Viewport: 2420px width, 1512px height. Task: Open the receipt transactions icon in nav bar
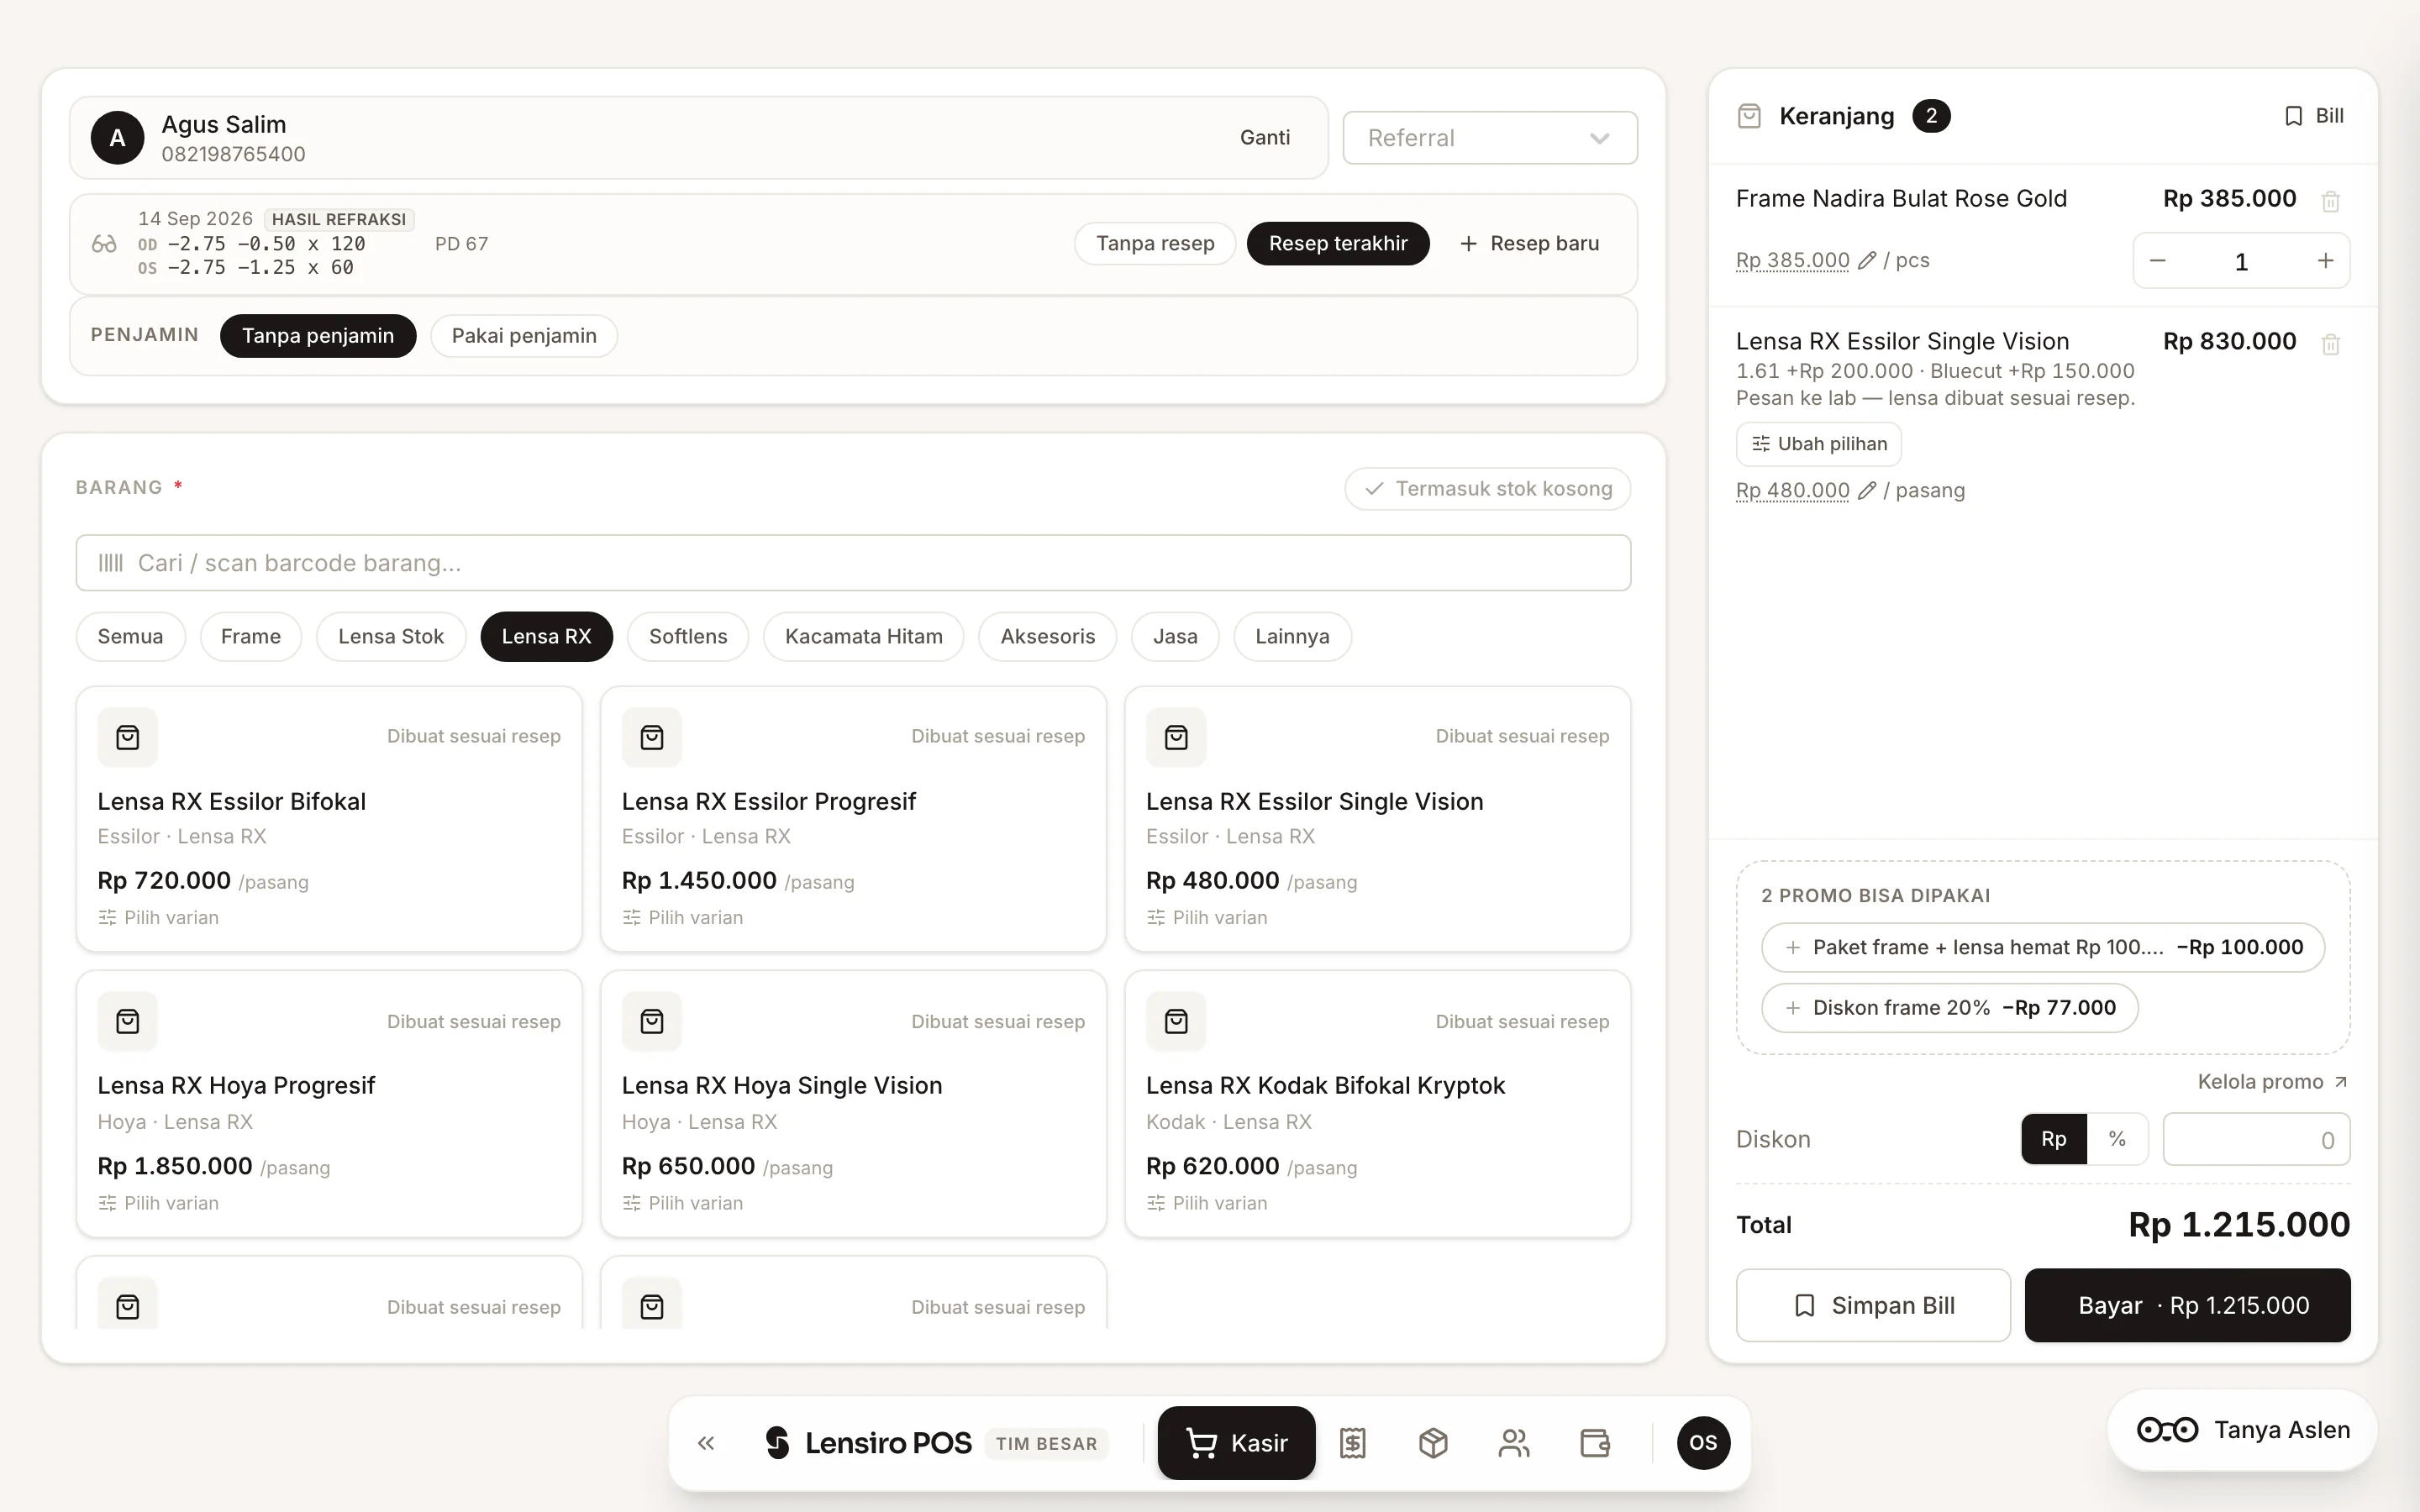pos(1352,1443)
